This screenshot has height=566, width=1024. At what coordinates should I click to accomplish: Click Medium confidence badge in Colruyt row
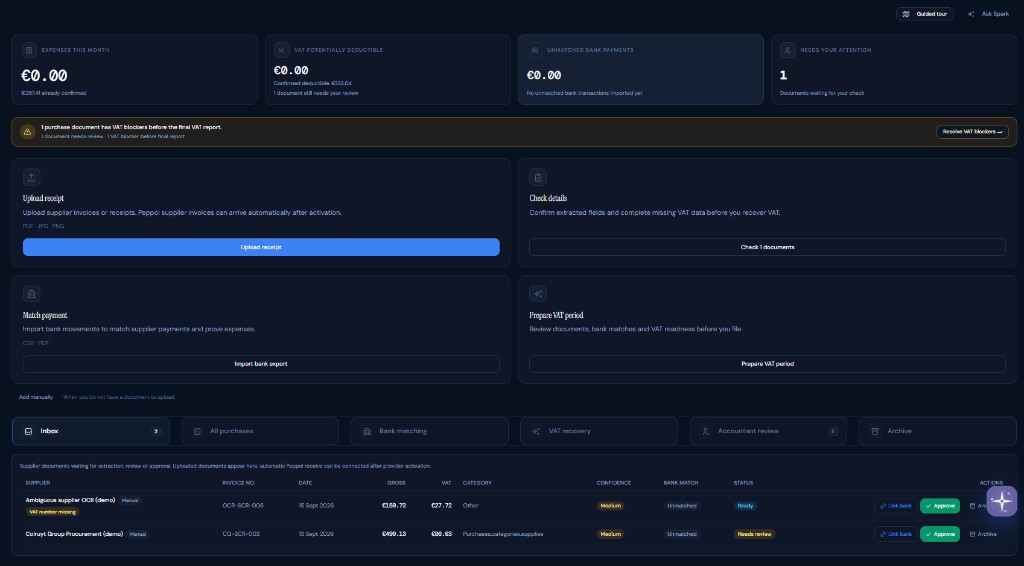[x=611, y=534]
